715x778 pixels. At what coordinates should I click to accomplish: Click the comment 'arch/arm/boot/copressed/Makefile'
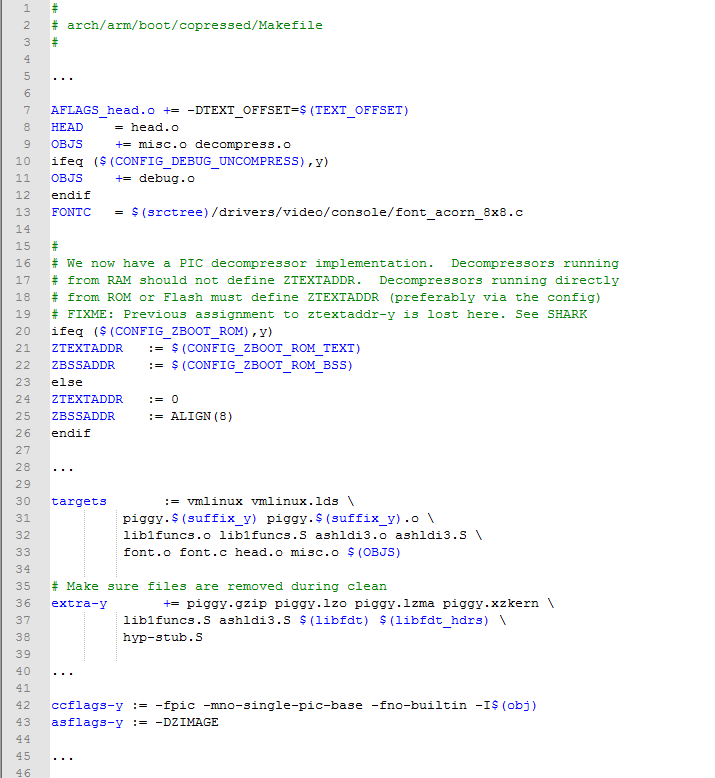pyautogui.click(x=195, y=25)
